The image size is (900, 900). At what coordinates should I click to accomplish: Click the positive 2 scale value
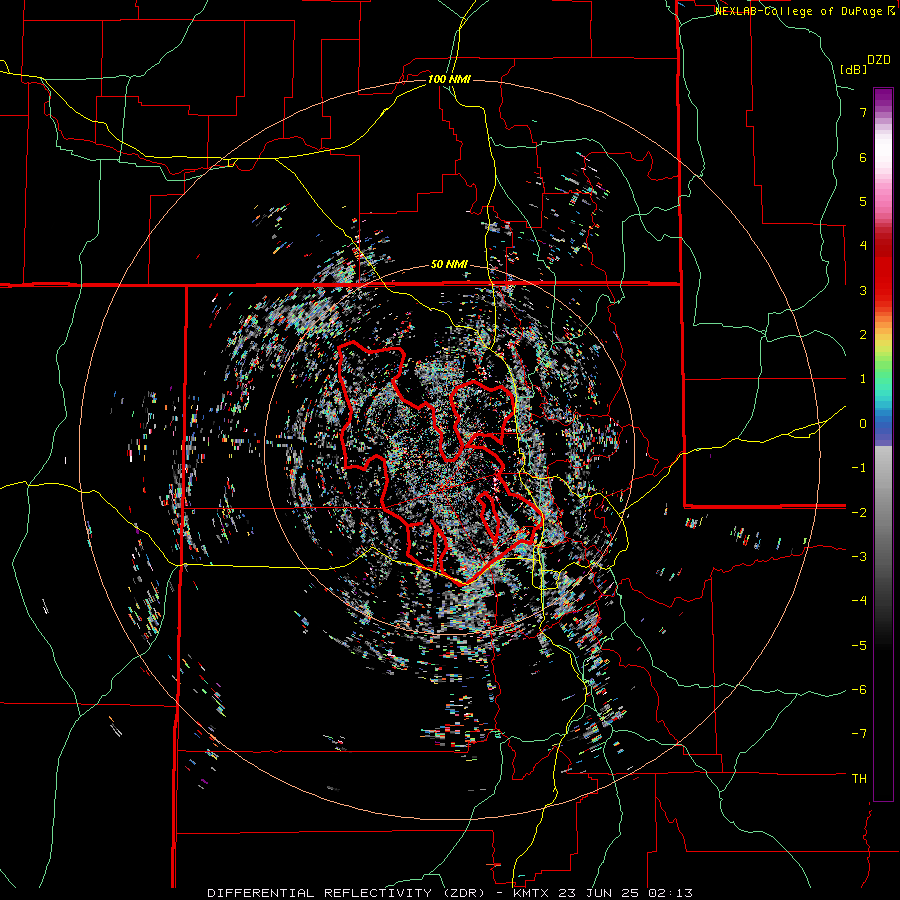[x=863, y=334]
